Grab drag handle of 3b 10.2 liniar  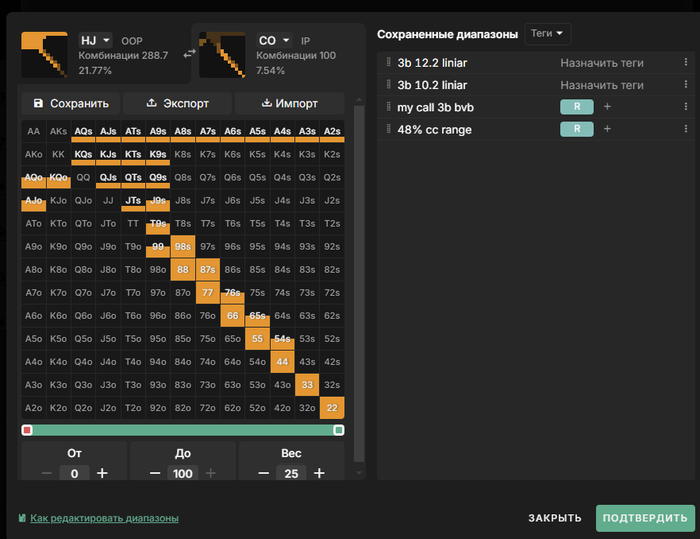388,84
